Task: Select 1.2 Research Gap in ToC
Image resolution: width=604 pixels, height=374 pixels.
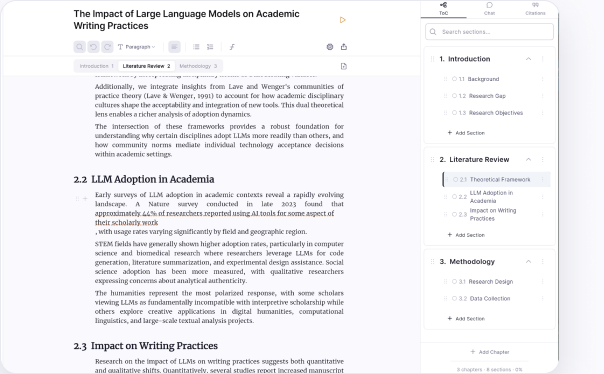Action: [487, 96]
